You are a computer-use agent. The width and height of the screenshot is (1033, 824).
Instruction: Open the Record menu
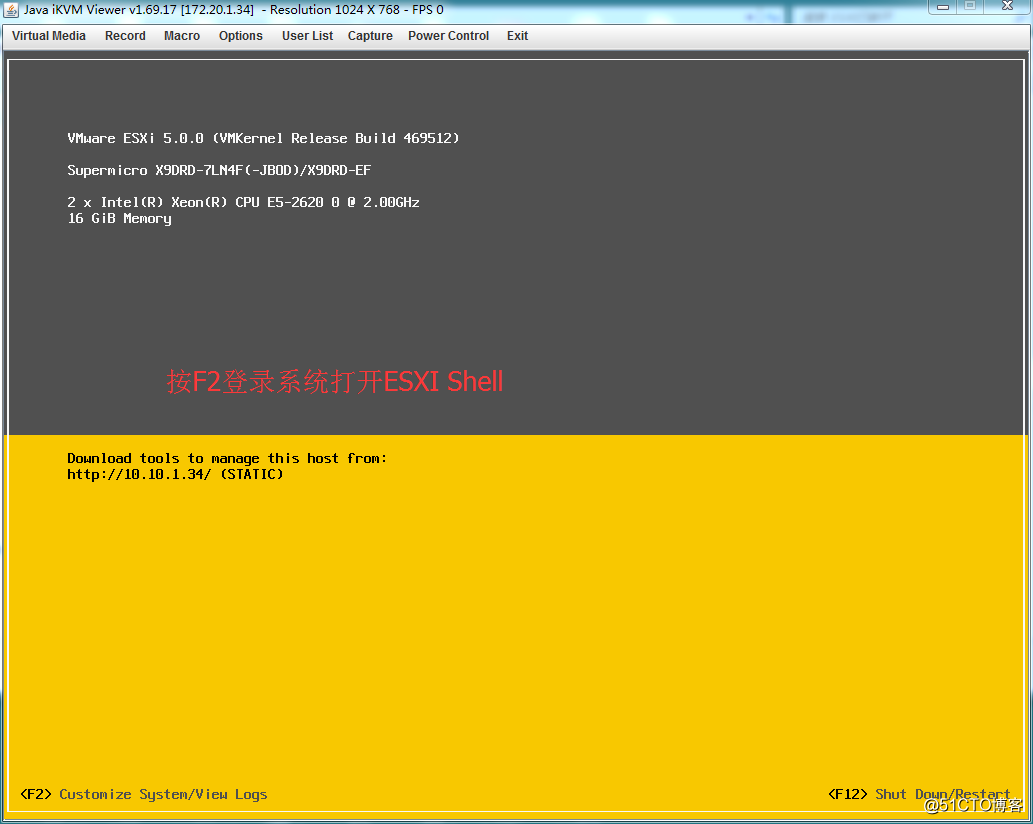click(125, 36)
